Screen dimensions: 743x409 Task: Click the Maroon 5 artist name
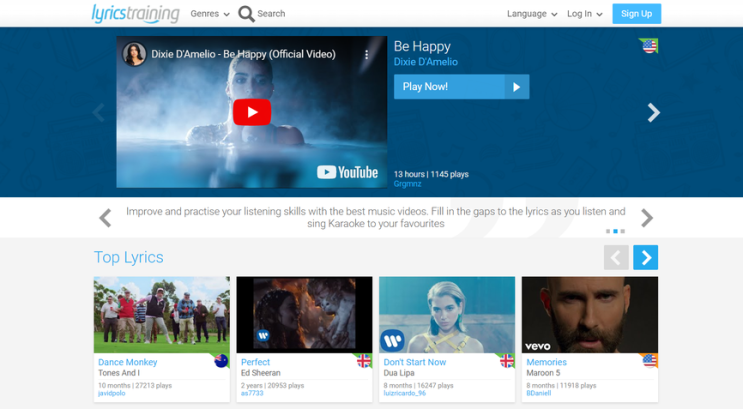point(543,373)
